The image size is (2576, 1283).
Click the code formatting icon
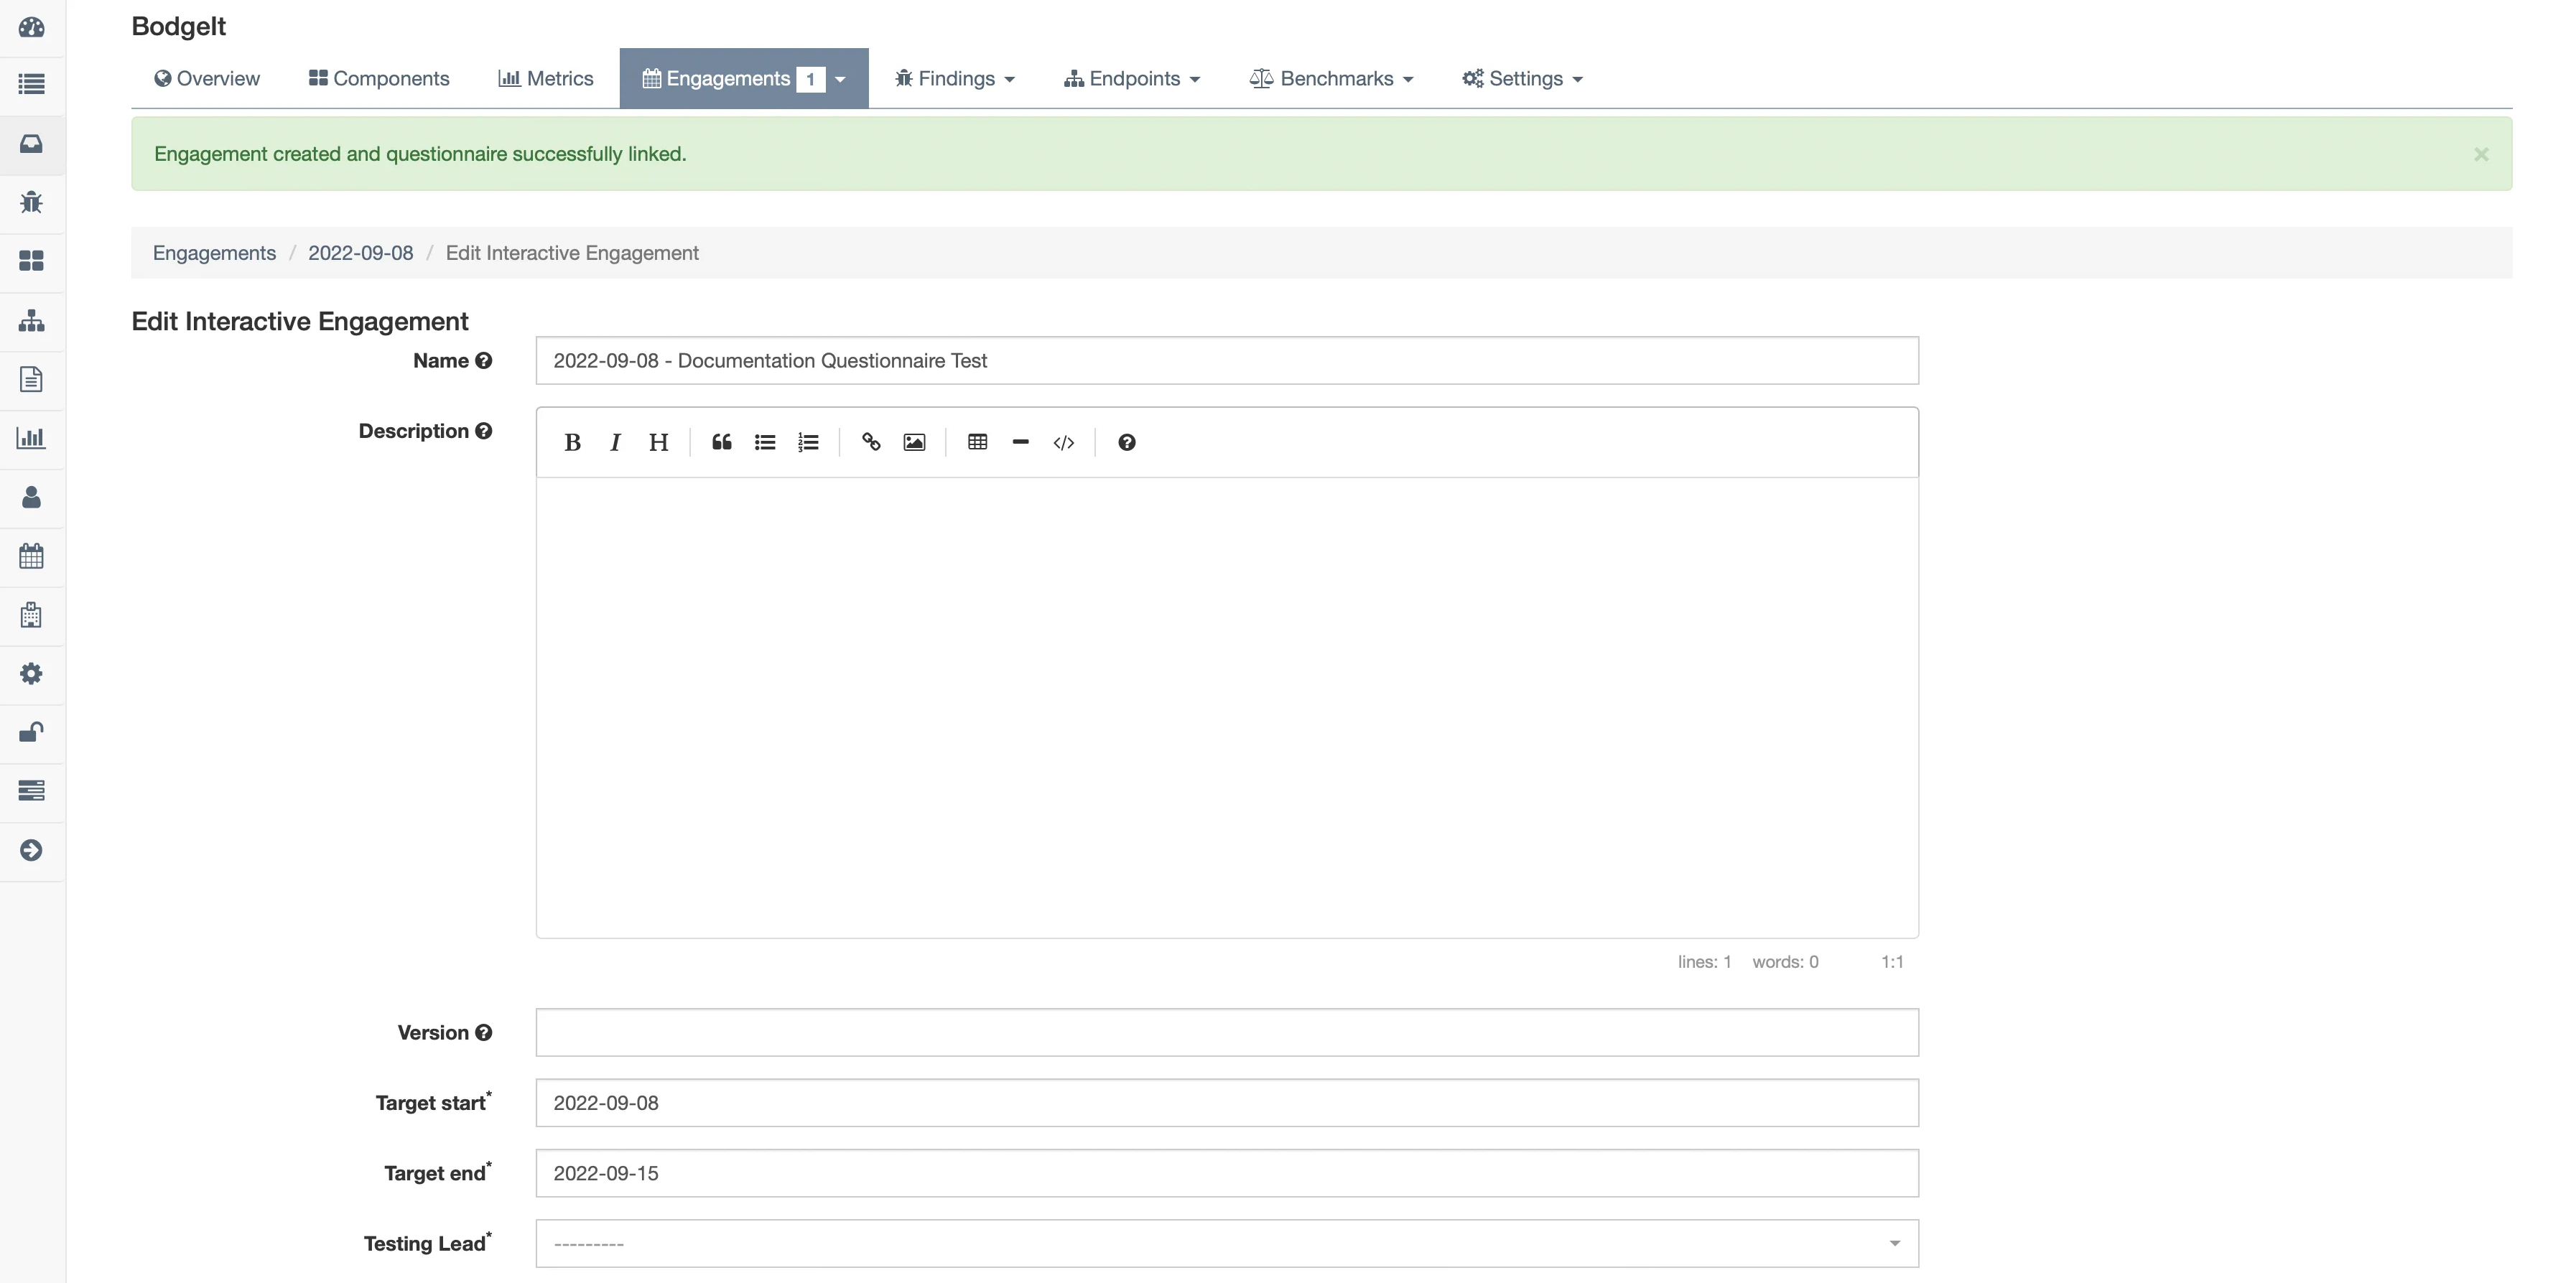(1063, 442)
